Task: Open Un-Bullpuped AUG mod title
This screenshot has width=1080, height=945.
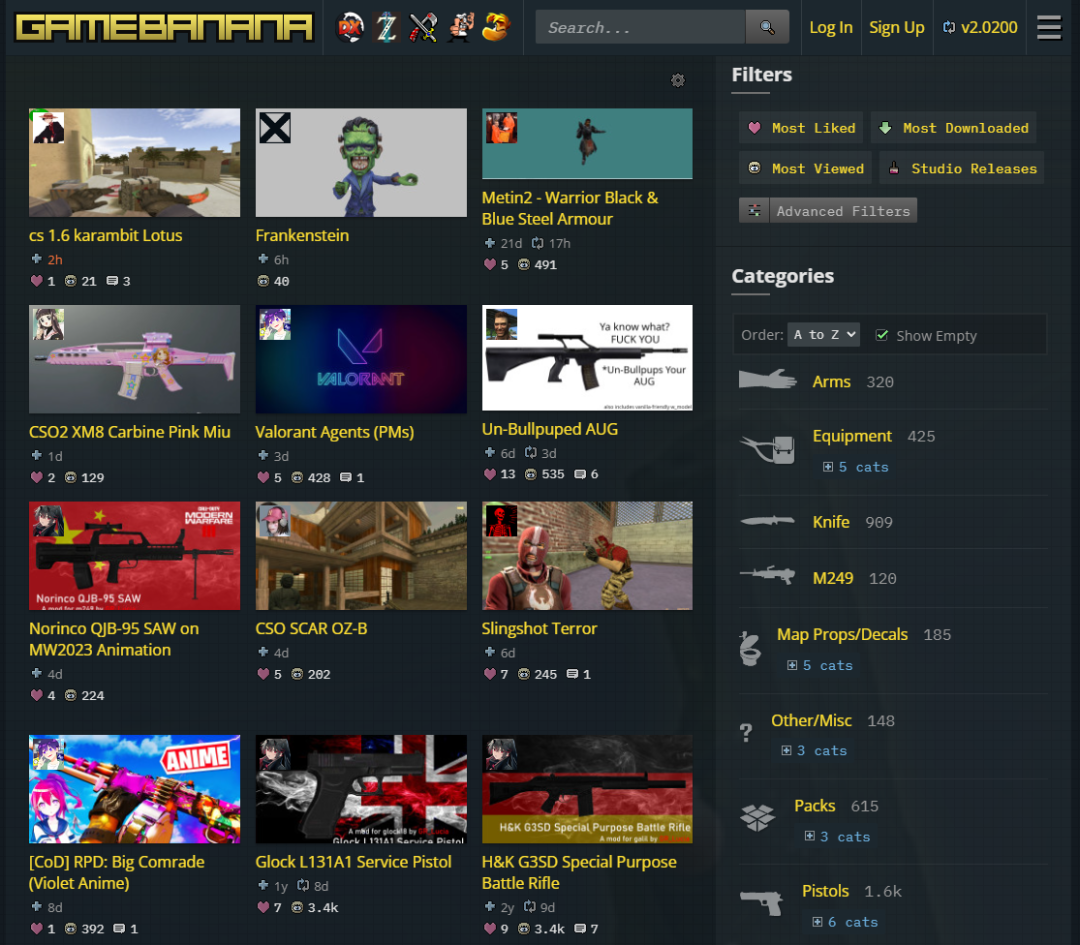Action: pyautogui.click(x=550, y=429)
